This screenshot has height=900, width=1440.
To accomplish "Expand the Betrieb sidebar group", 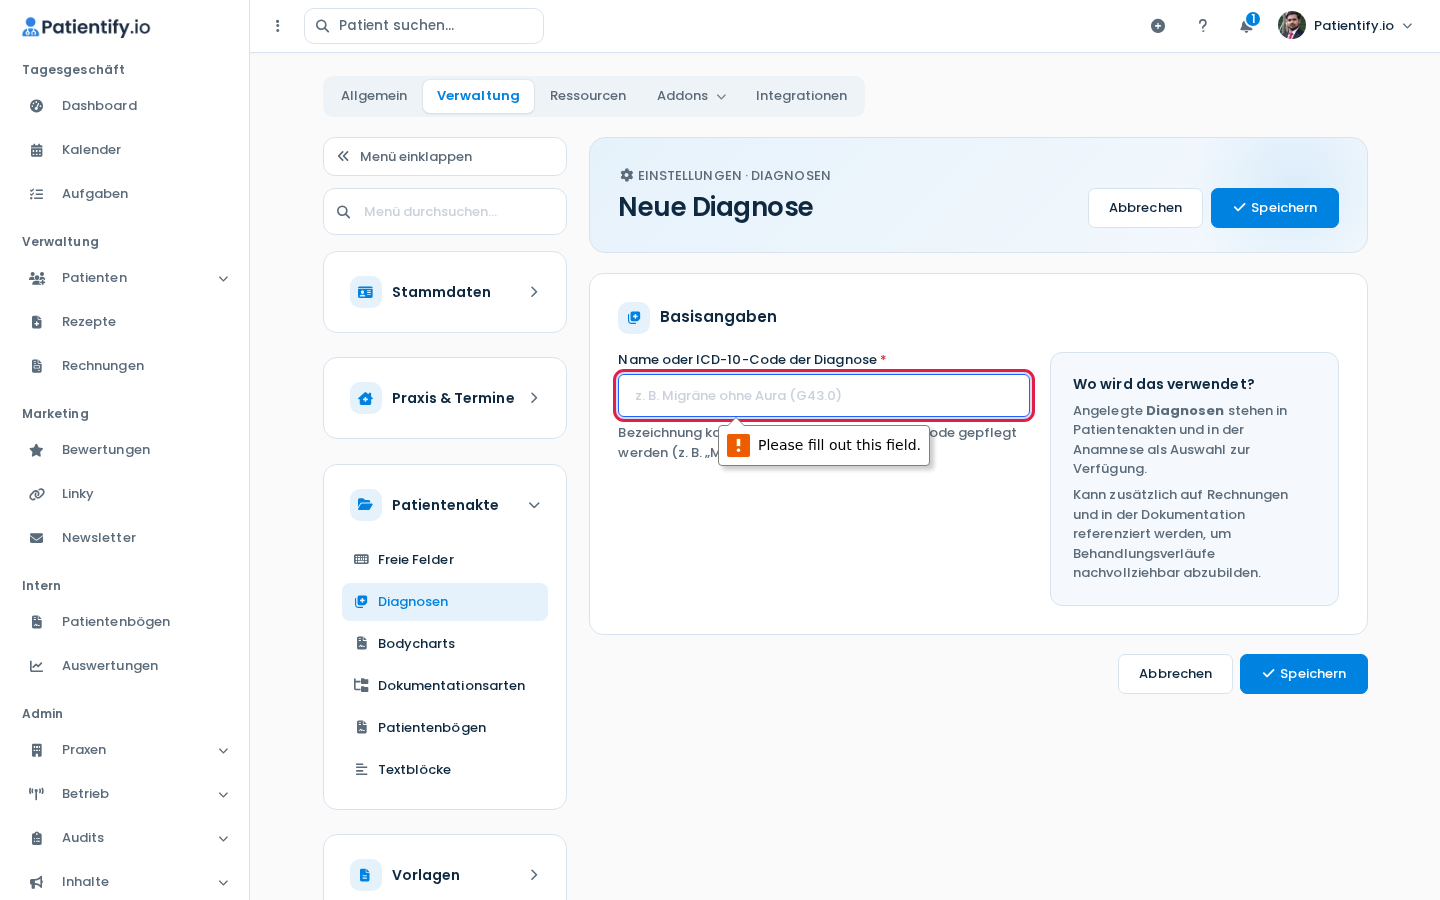I will (224, 795).
